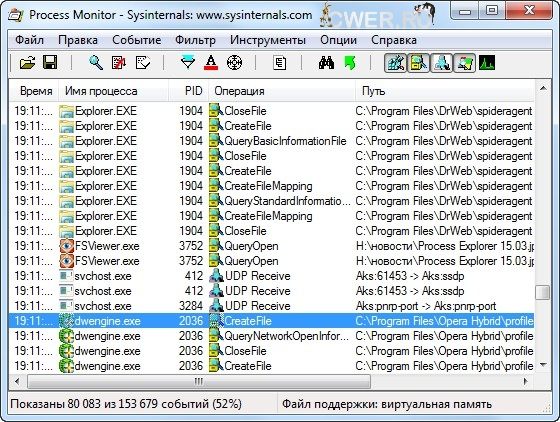Open the Highlight red A icon

(211, 63)
